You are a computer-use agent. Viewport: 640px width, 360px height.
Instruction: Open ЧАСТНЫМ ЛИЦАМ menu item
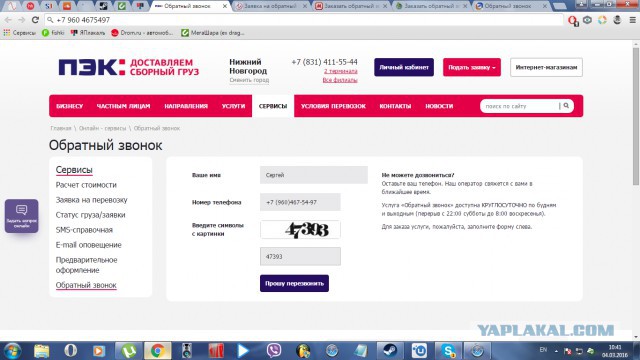(123, 106)
